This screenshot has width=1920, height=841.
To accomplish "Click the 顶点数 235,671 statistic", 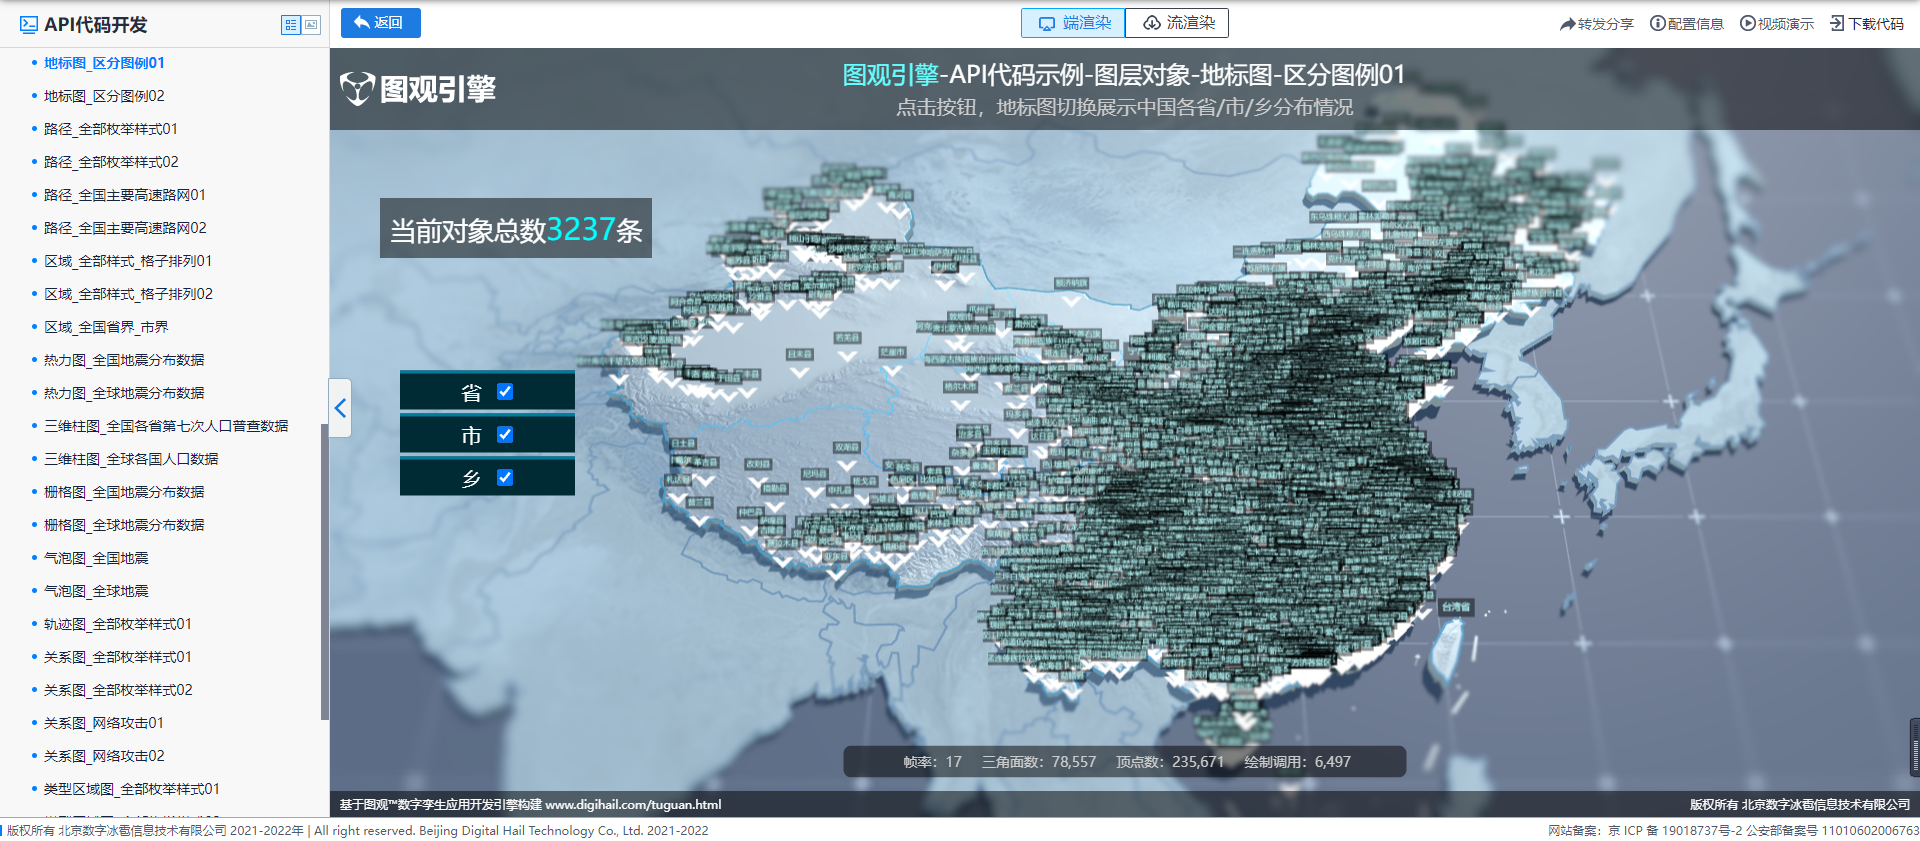I will point(1170,762).
